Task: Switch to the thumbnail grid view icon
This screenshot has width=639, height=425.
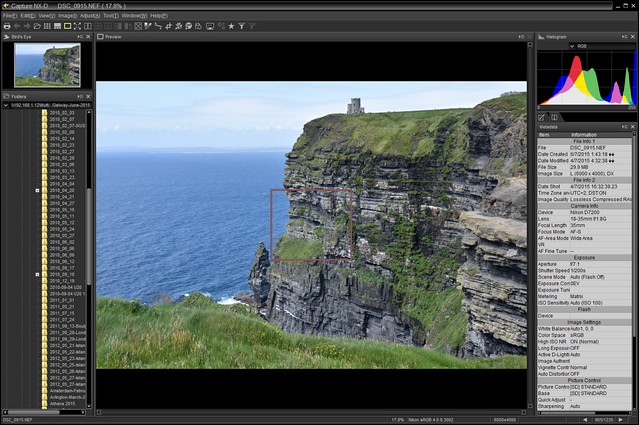Action: point(47,26)
